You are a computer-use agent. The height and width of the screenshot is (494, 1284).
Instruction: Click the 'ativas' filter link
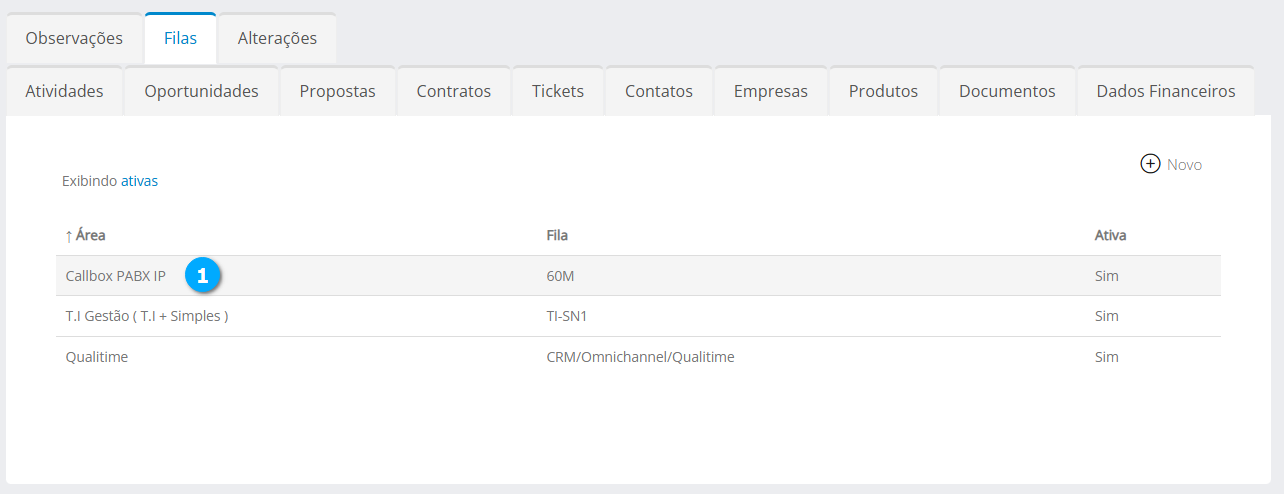139,181
